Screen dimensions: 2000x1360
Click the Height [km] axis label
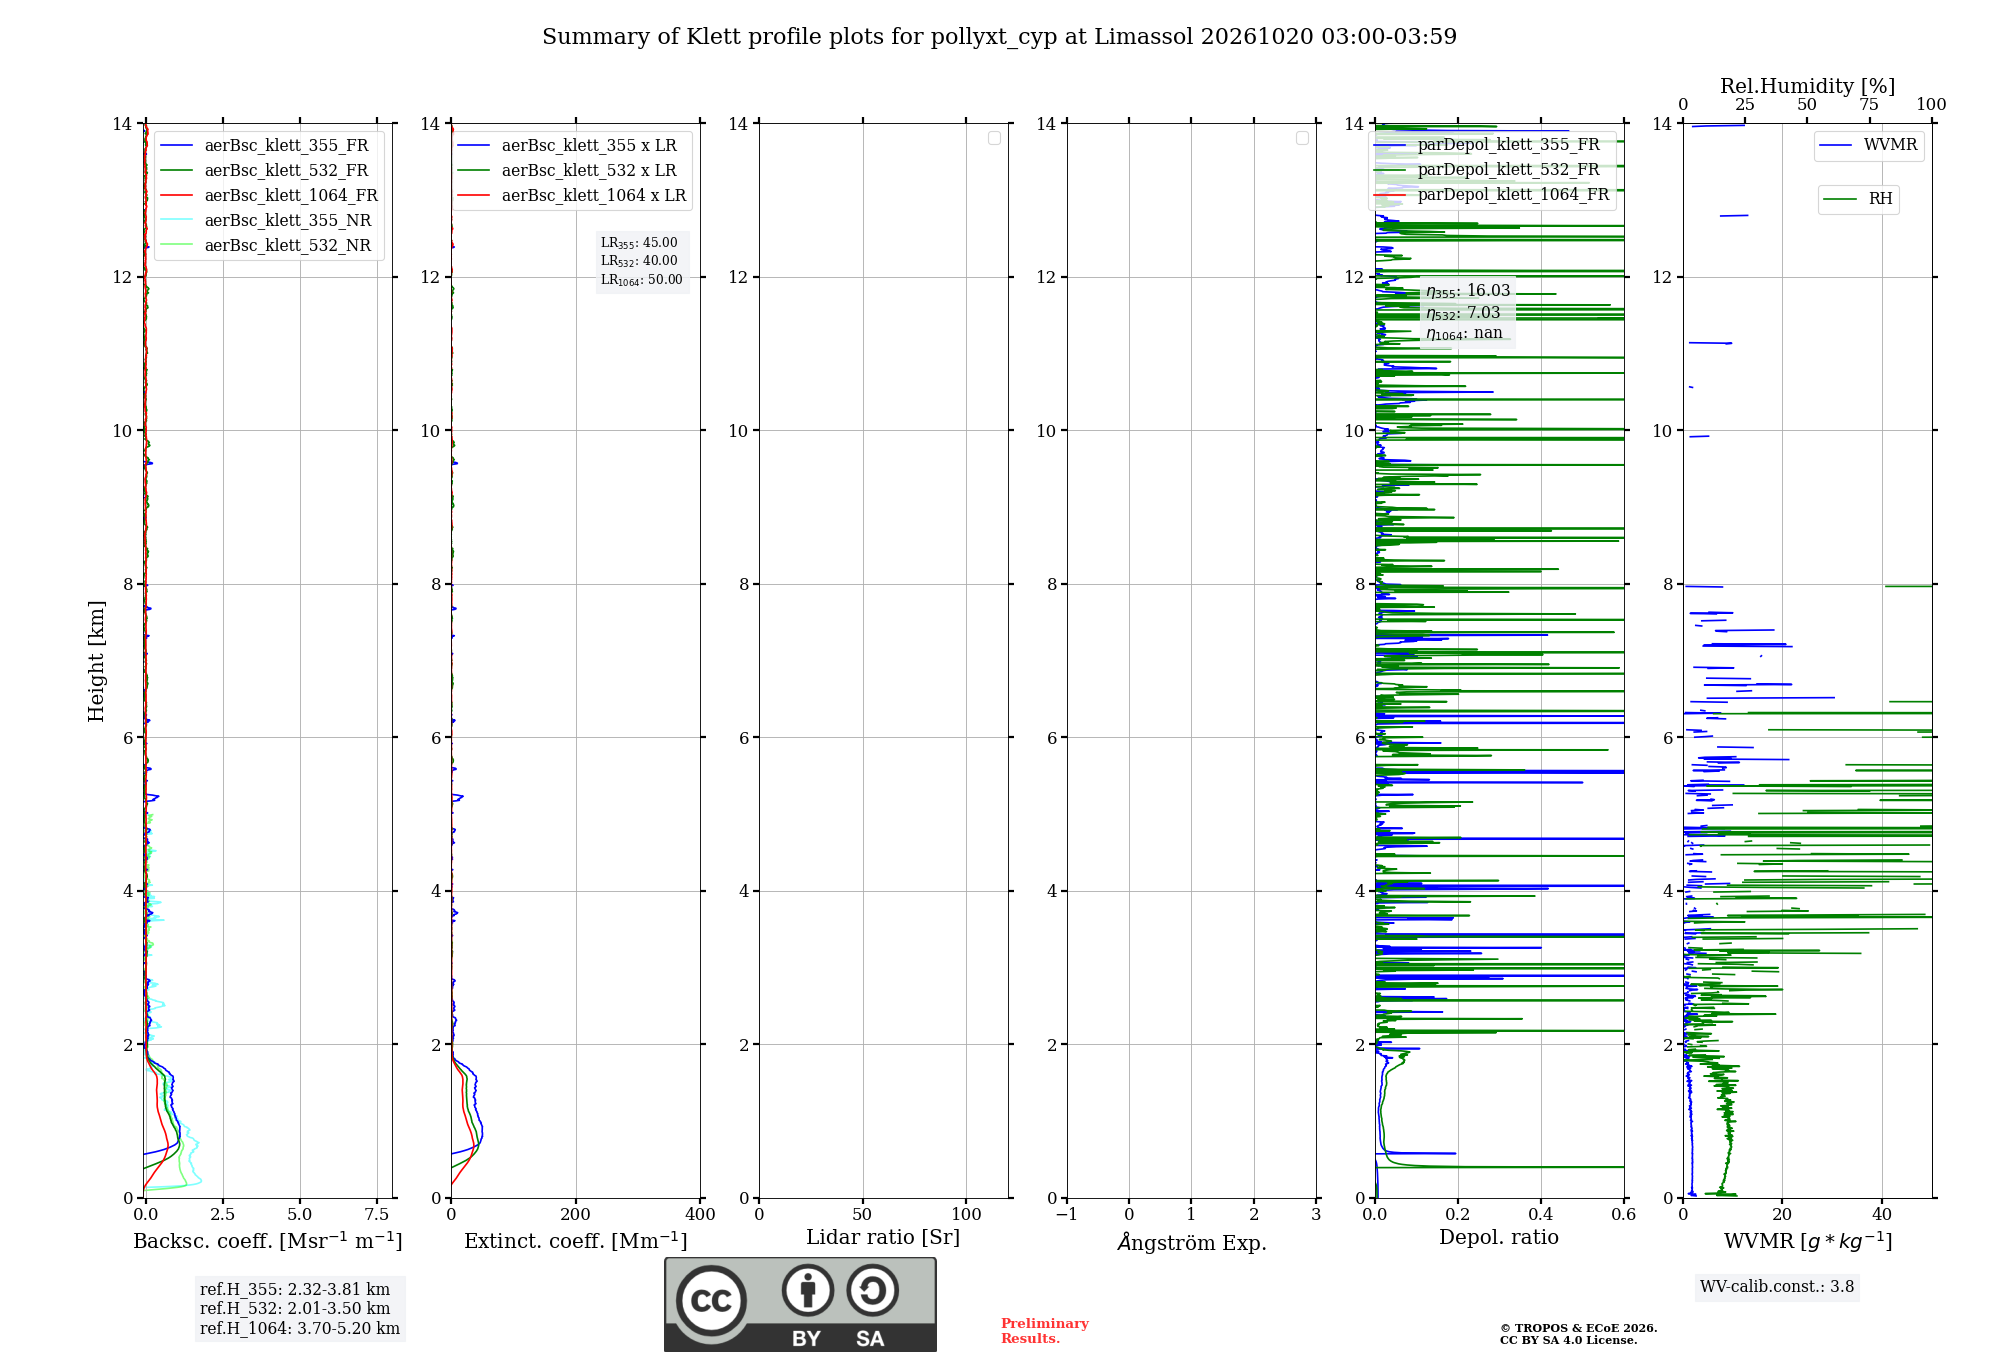96,661
